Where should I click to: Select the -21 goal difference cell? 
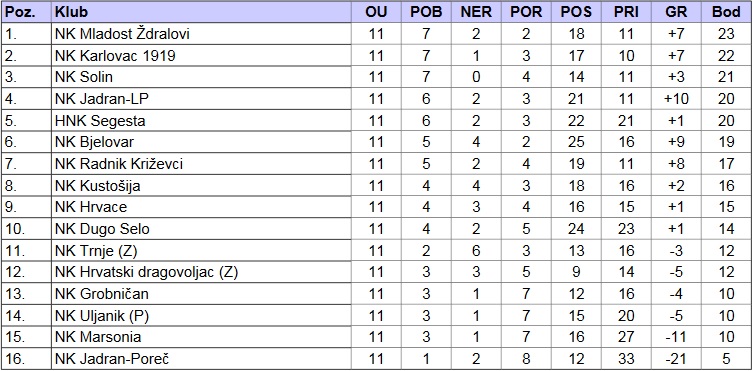point(676,359)
